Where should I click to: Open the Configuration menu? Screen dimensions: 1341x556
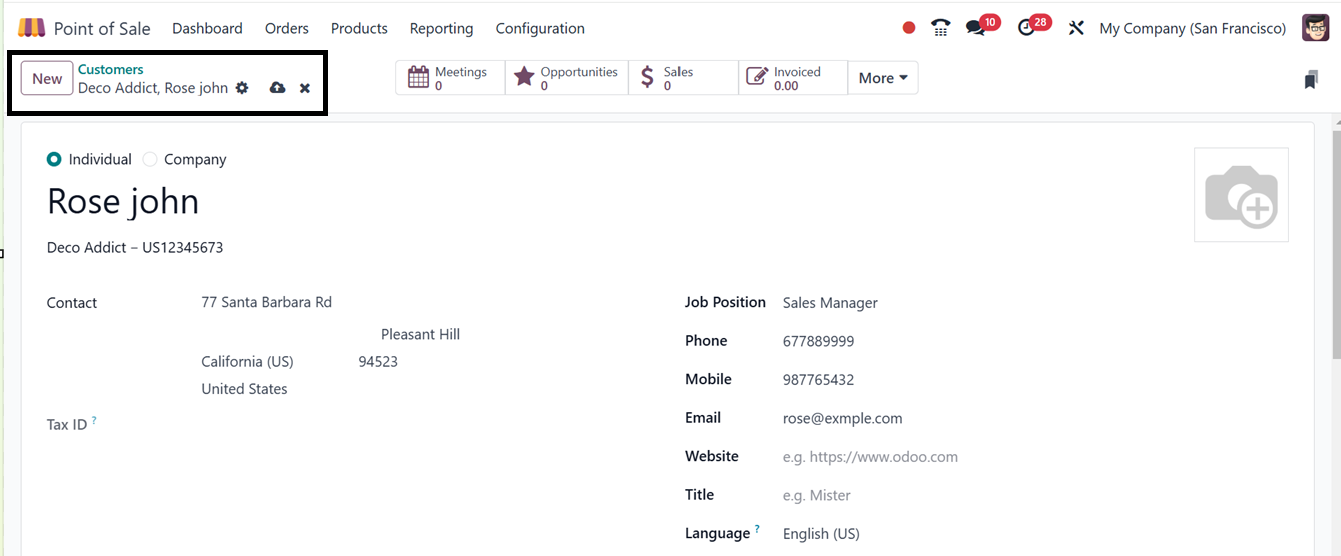(x=540, y=28)
